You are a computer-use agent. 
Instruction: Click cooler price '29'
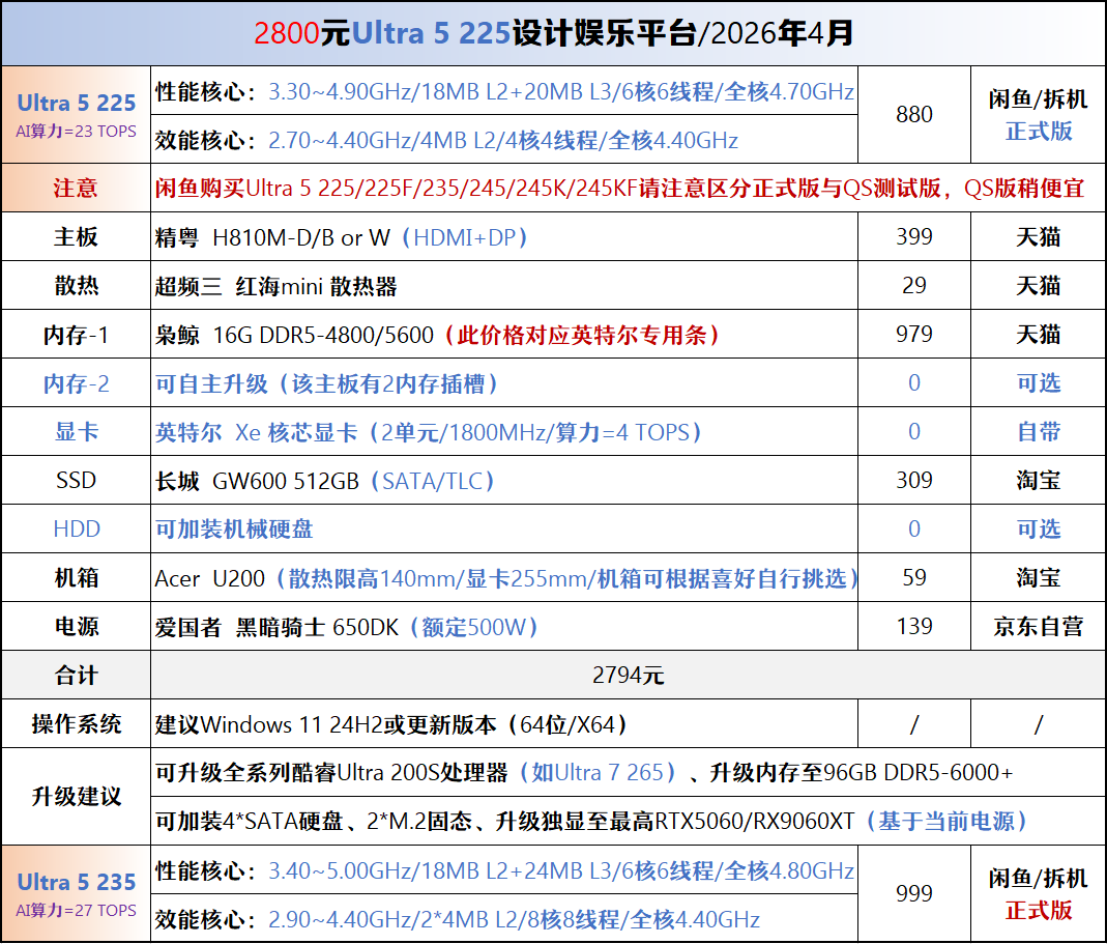(914, 285)
